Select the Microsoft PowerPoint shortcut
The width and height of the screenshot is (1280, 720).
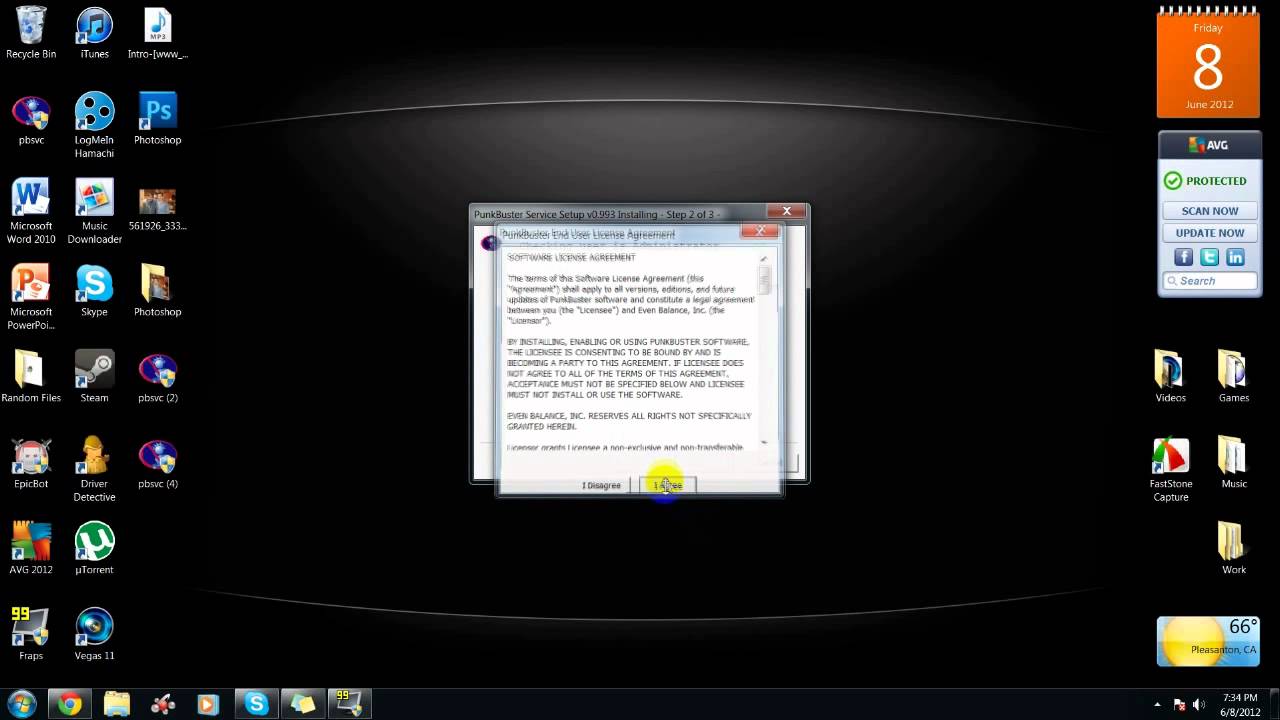pyautogui.click(x=31, y=297)
